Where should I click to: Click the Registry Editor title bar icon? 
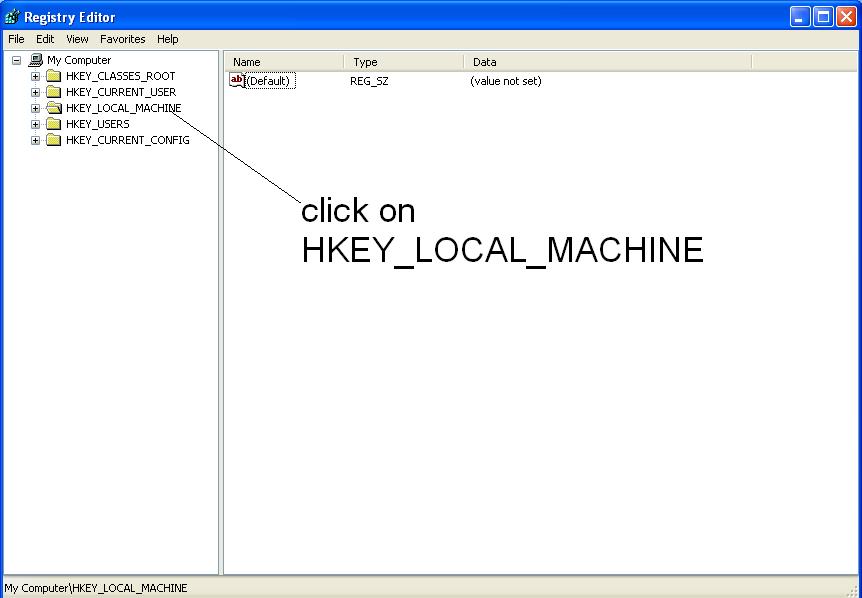(x=12, y=17)
